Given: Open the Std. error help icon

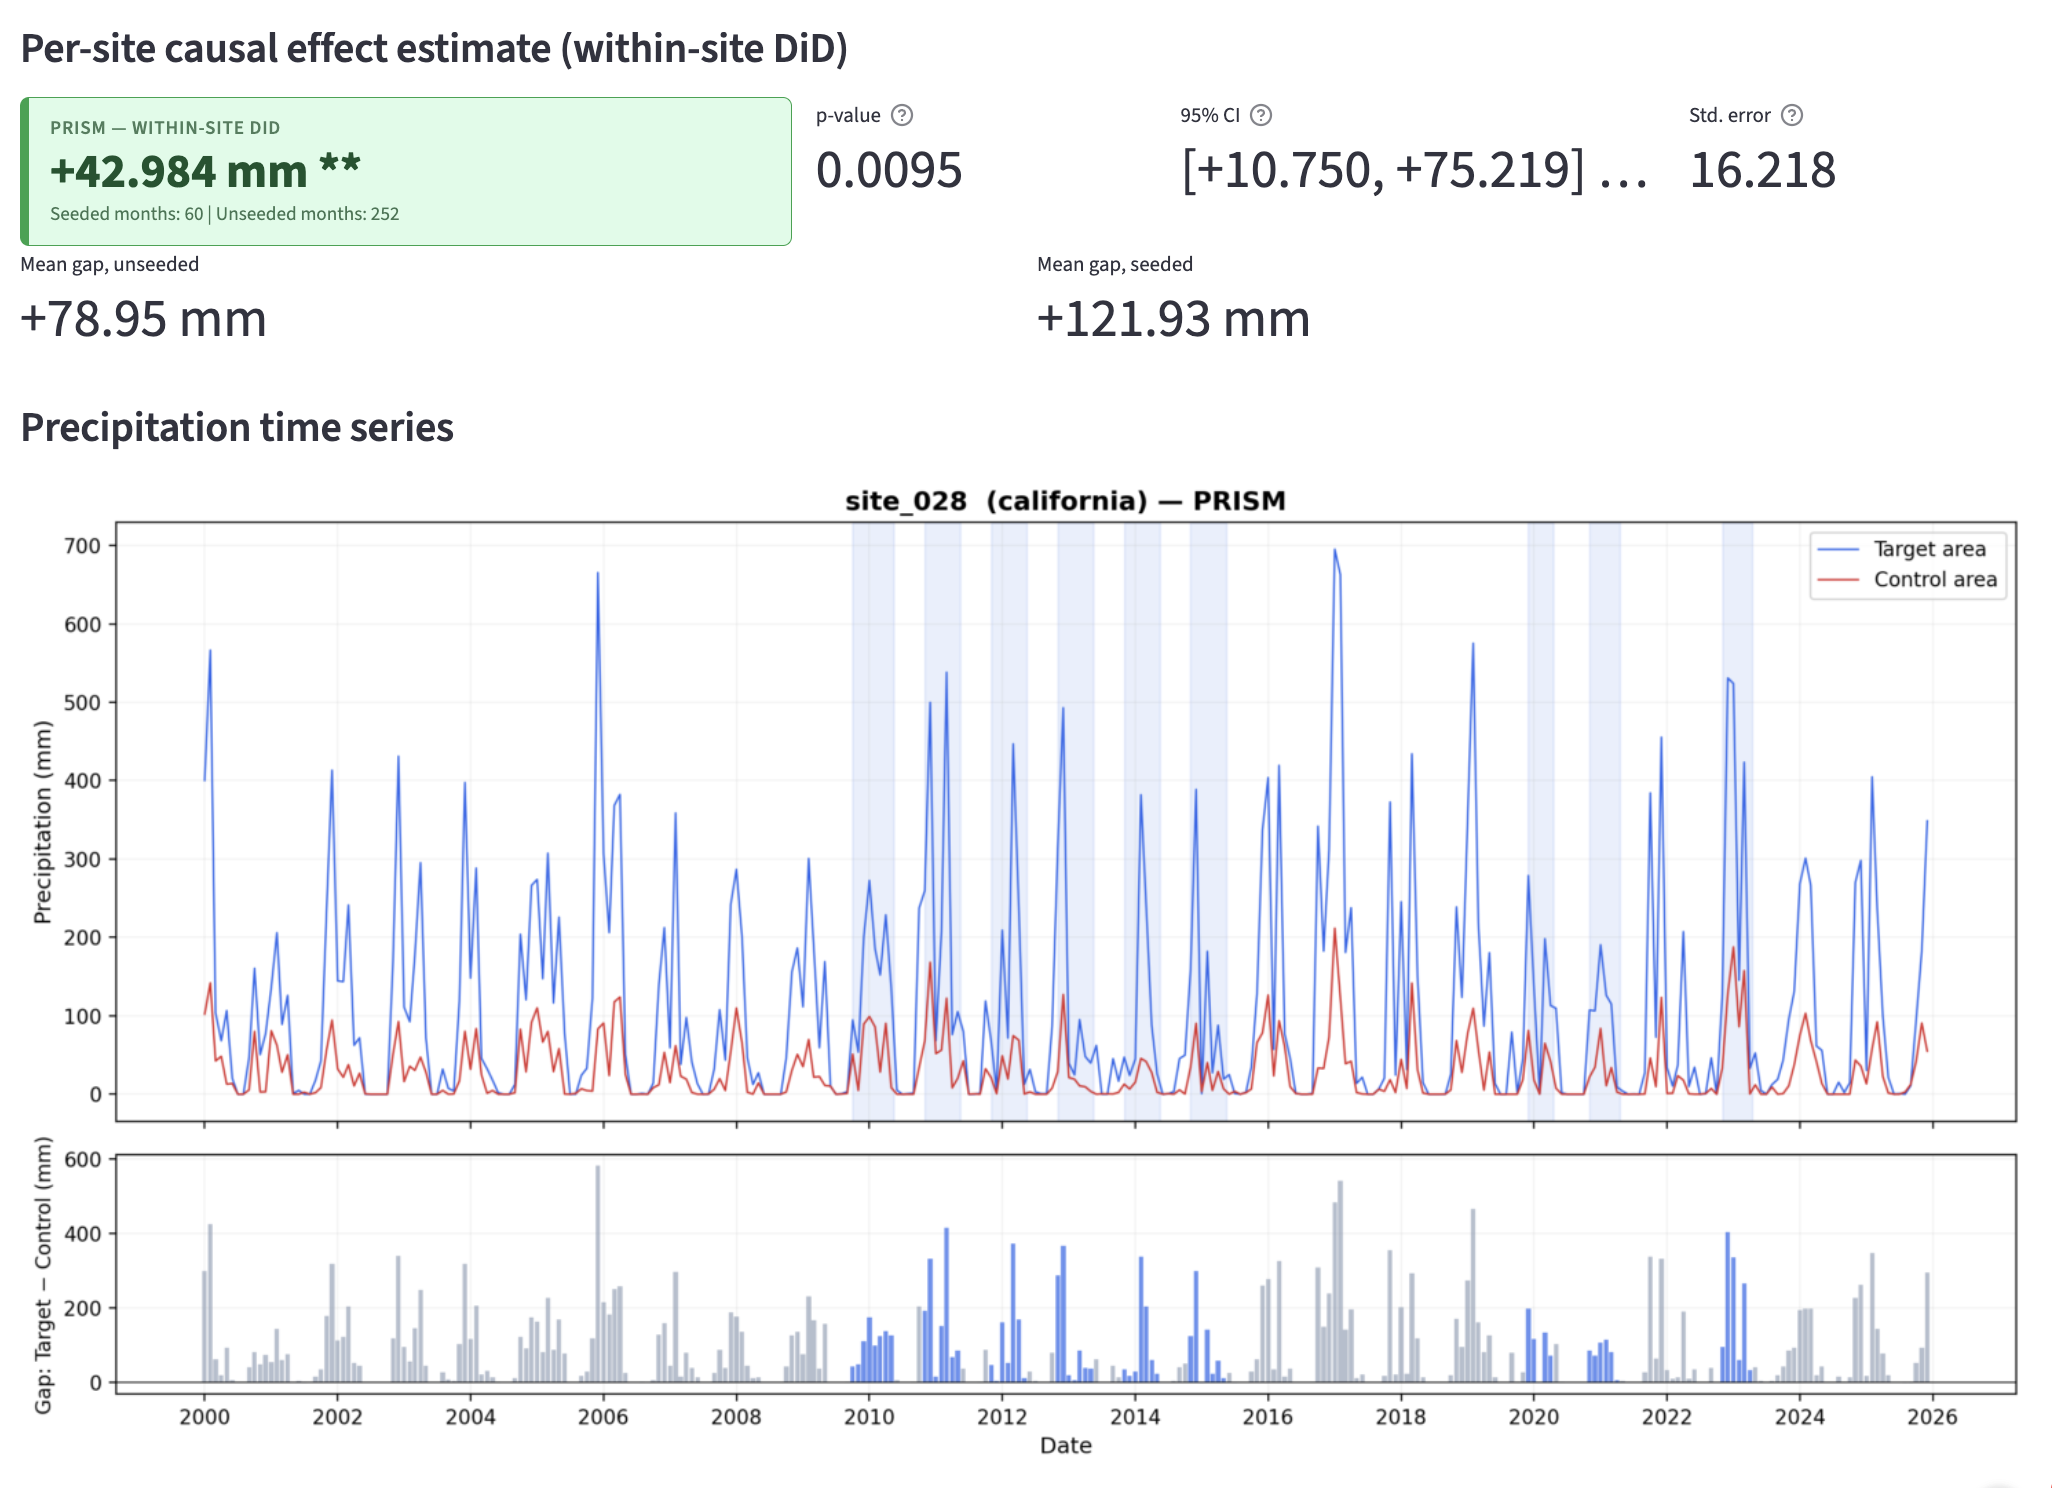Looking at the screenshot, I should pos(1791,115).
